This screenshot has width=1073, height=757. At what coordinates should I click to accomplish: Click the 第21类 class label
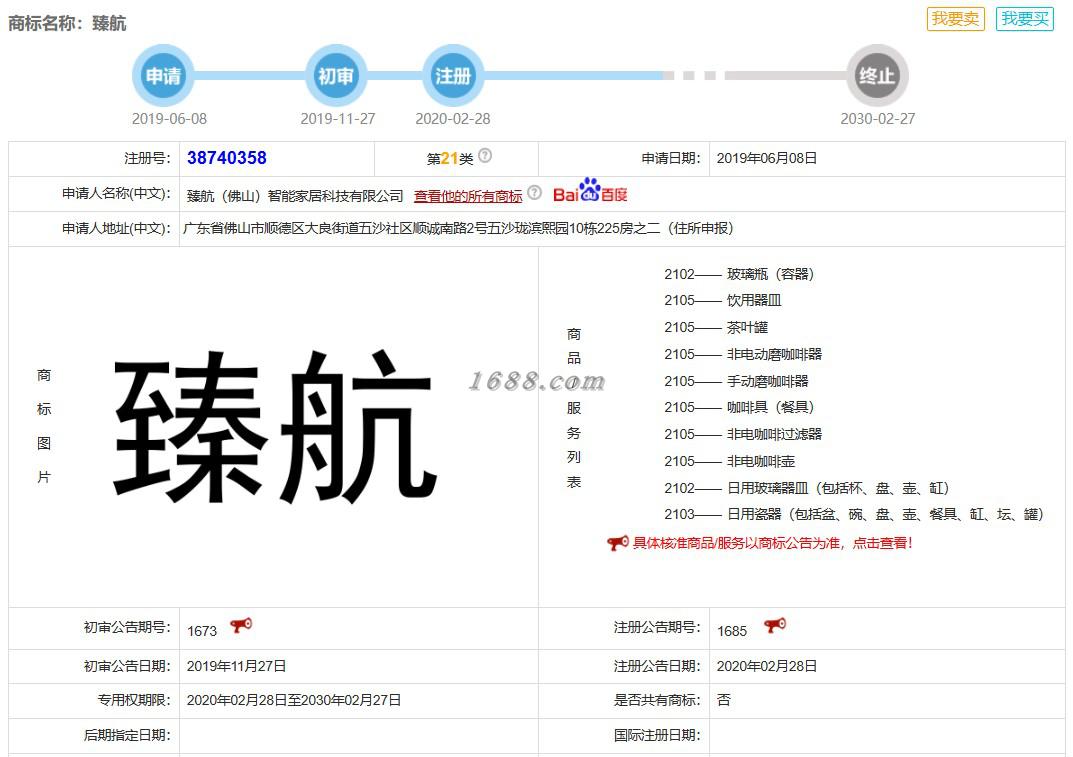tap(450, 159)
